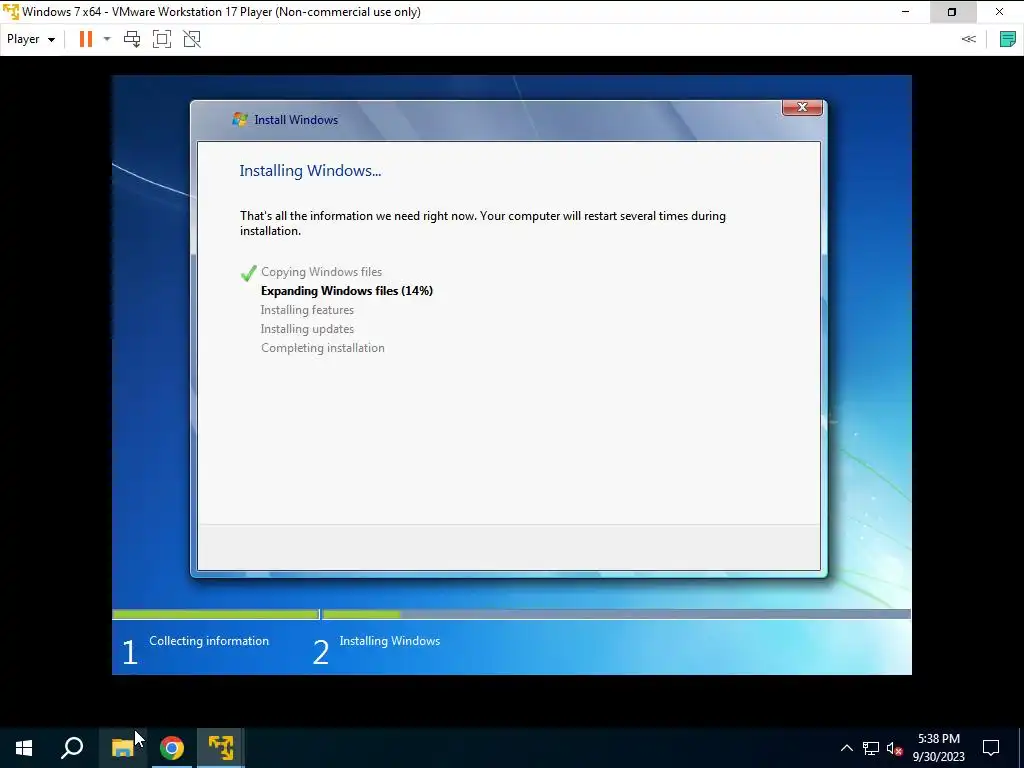Select the 'Copying Windows files' step text
Viewport: 1024px width, 768px height.
321,272
